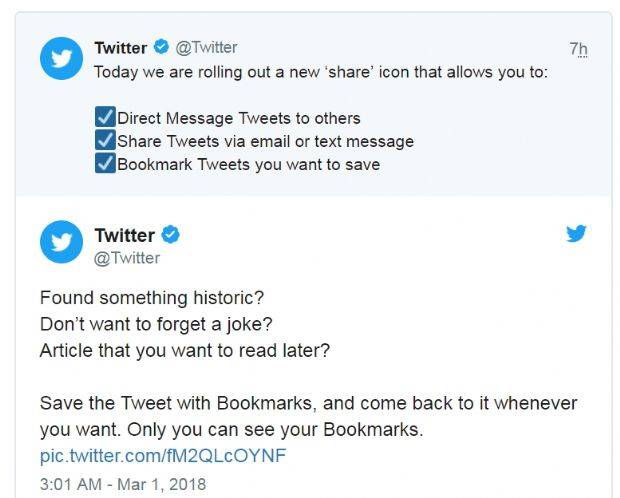Viewport: 620px width, 498px height.
Task: Click the Twitter display name in quoted tweet
Action: point(120,47)
